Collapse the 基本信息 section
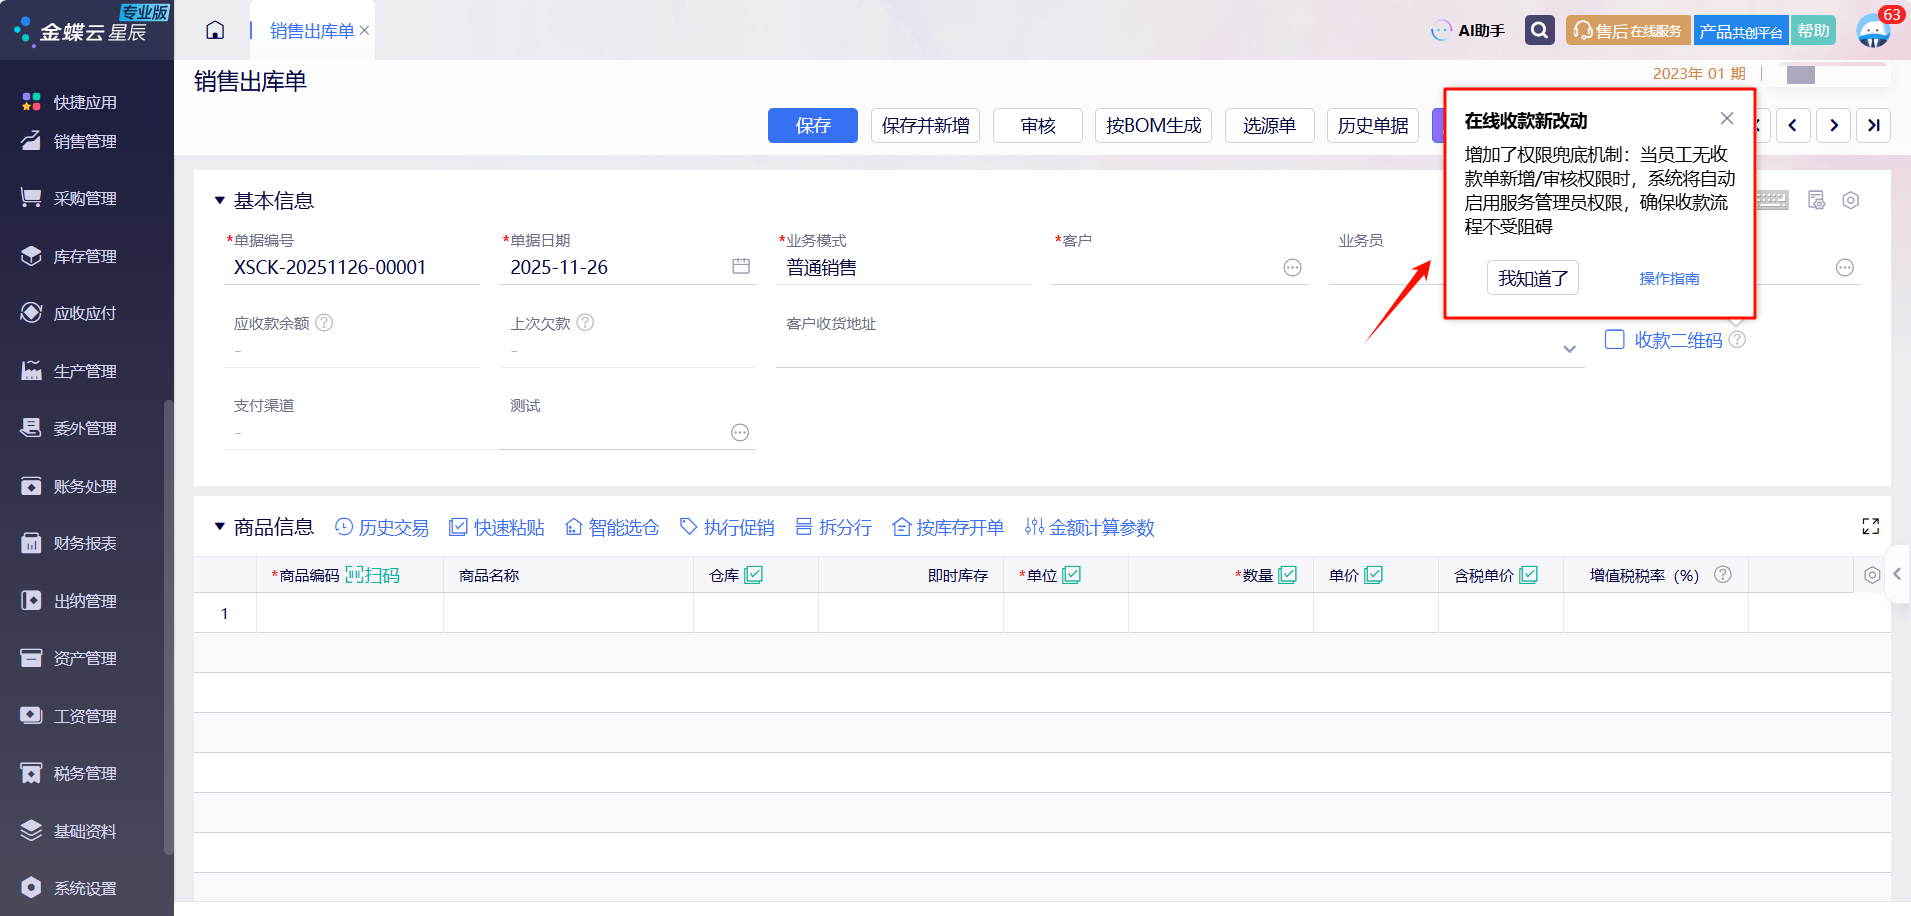Image resolution: width=1911 pixels, height=916 pixels. tap(219, 201)
